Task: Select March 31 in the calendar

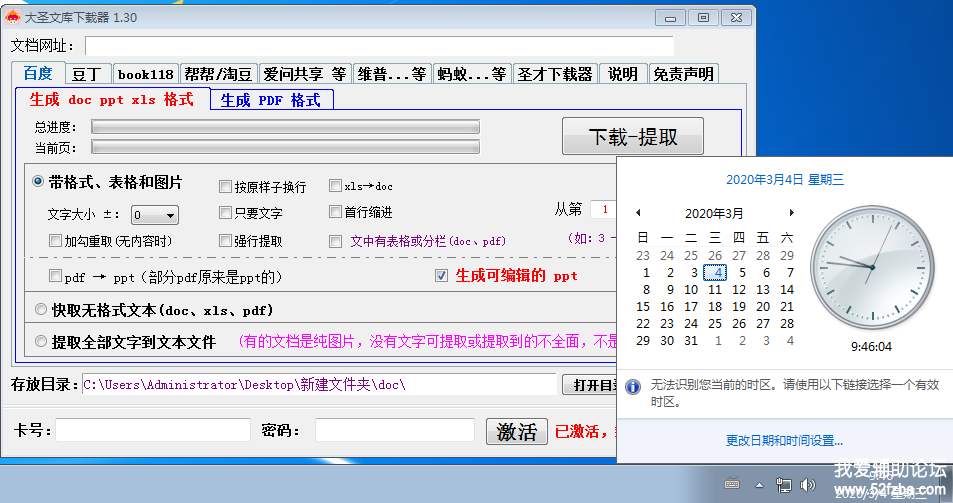Action: 691,341
